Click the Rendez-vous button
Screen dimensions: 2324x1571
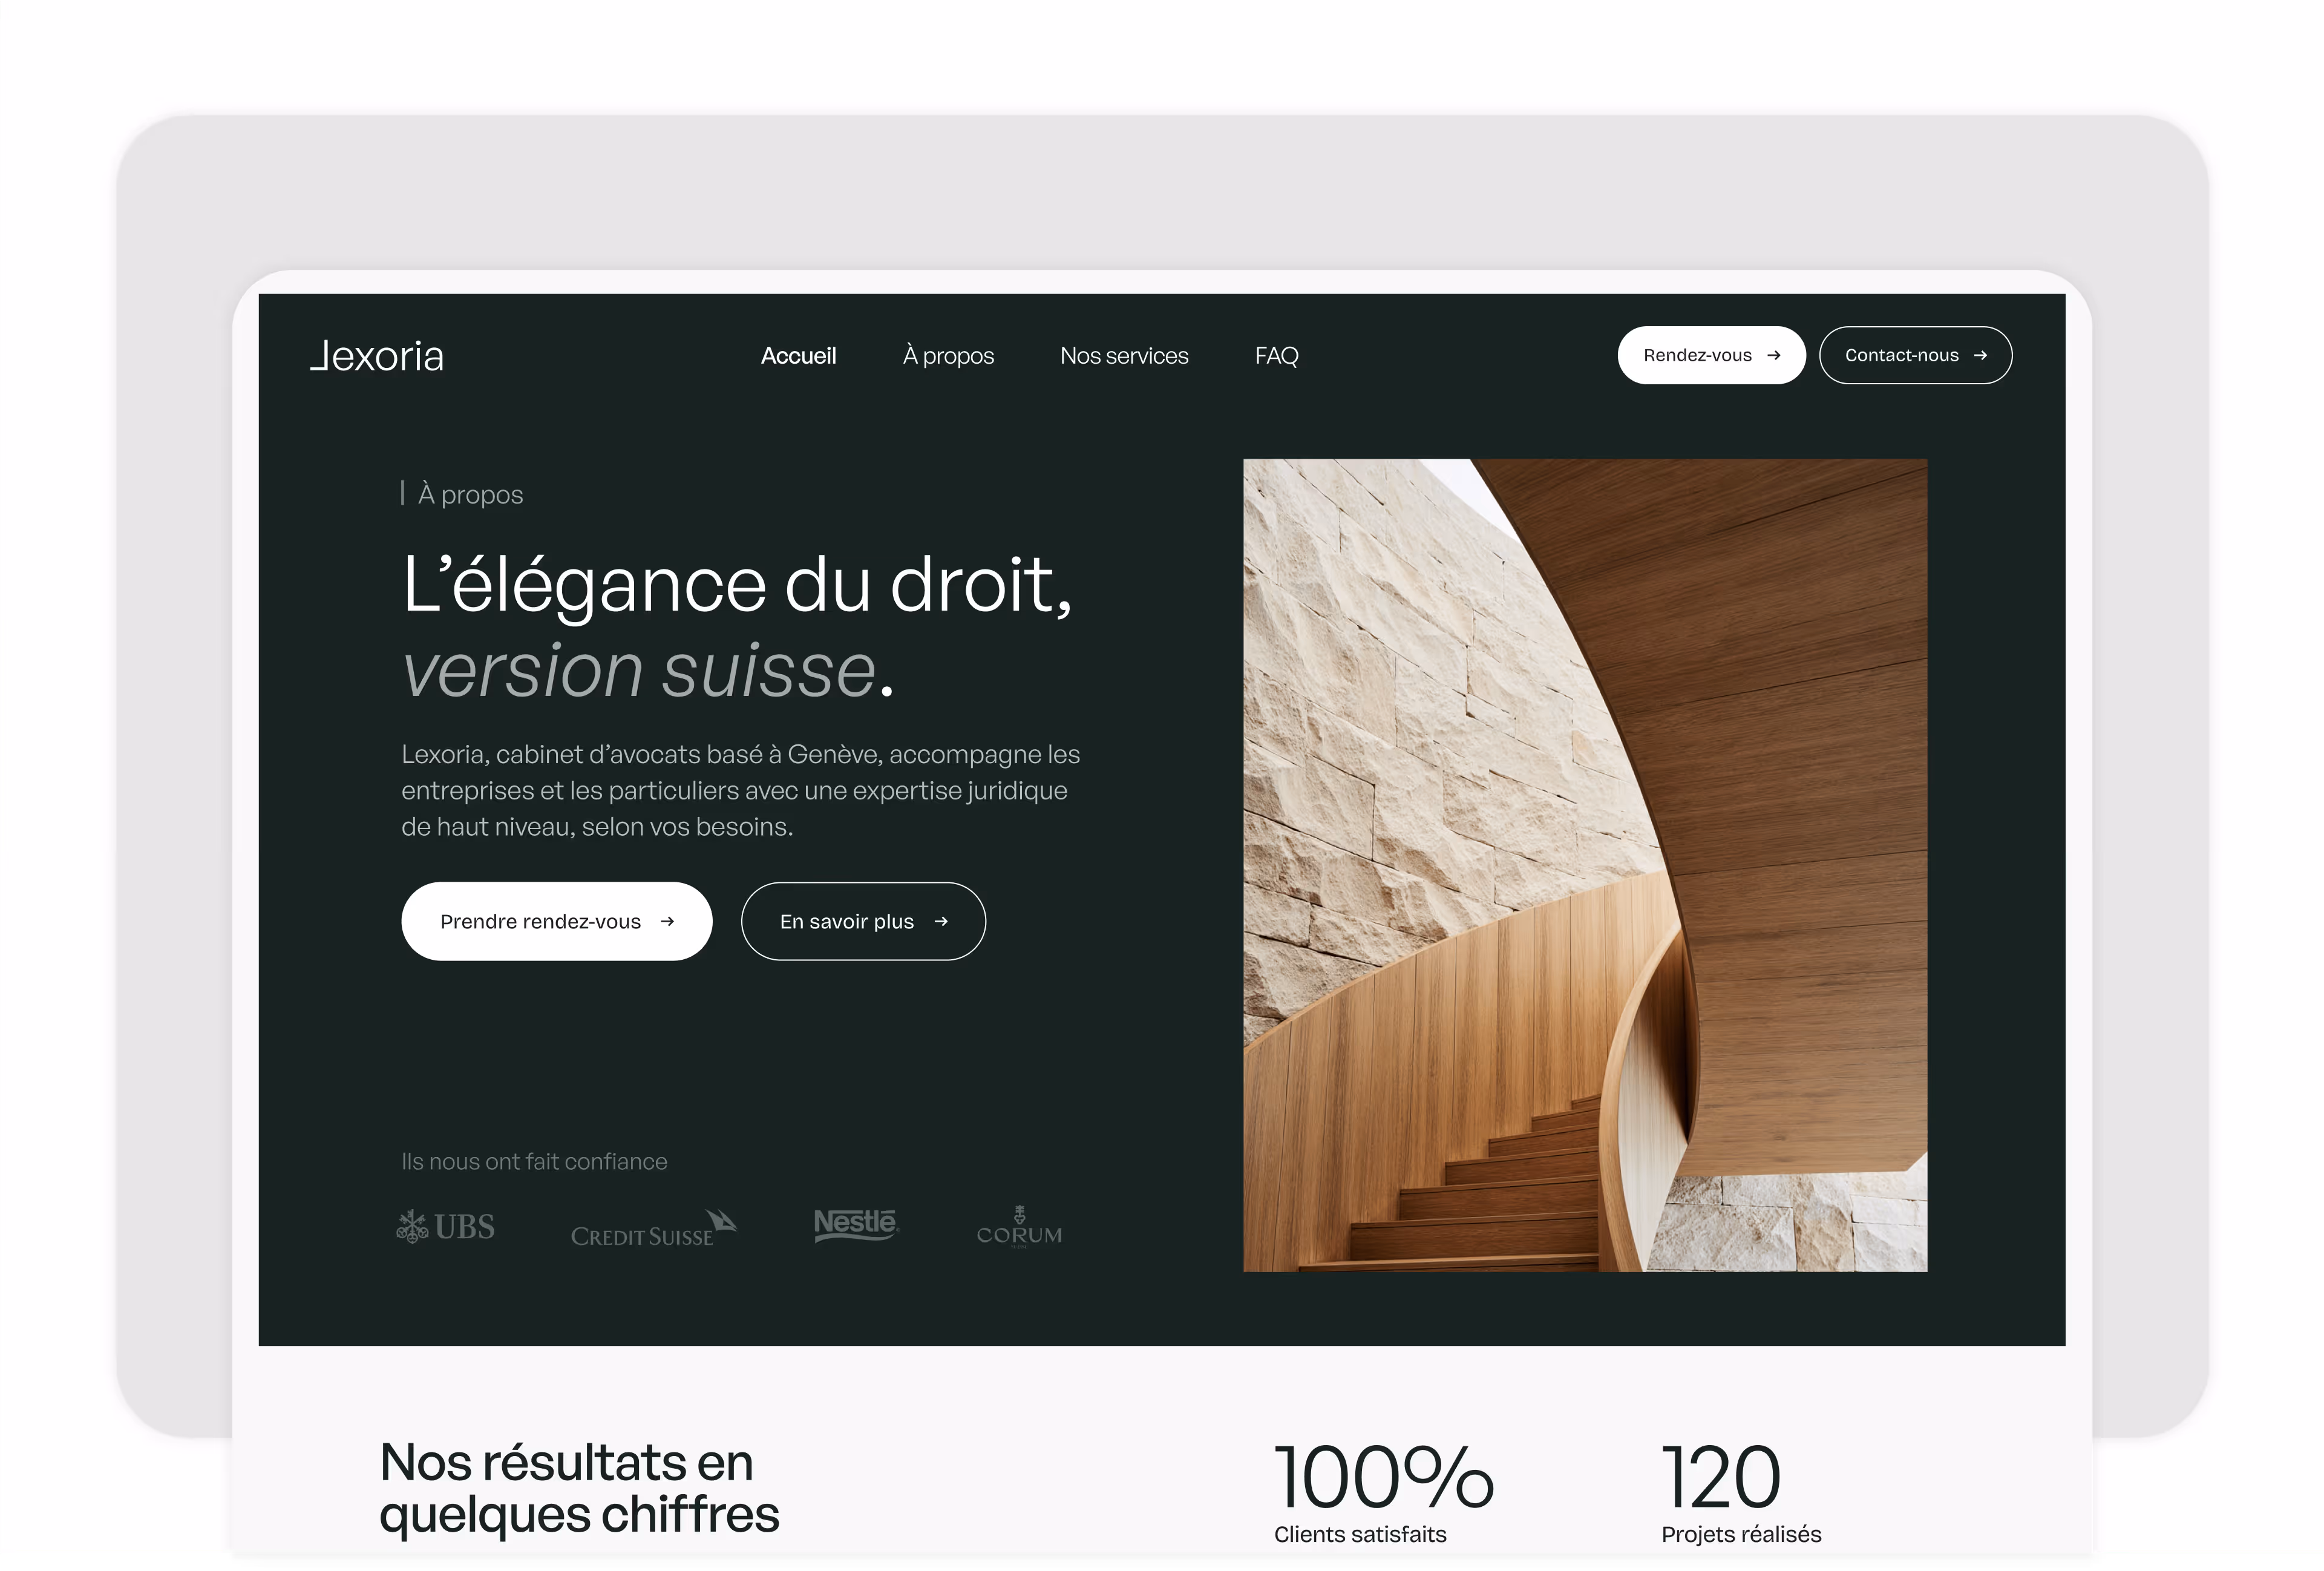click(x=1711, y=355)
